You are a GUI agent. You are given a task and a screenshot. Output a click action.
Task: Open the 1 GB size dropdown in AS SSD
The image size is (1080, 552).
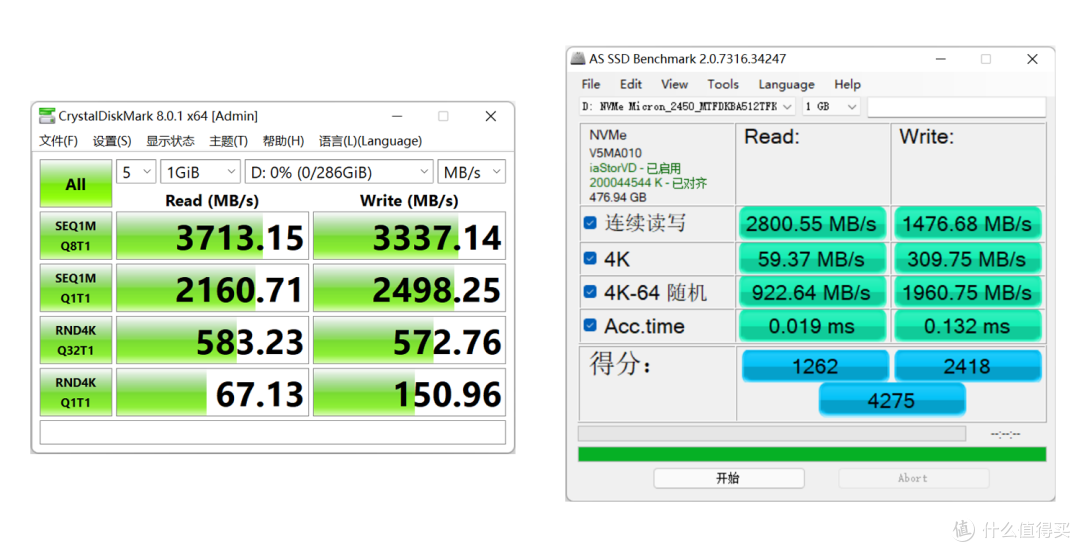pyautogui.click(x=831, y=106)
